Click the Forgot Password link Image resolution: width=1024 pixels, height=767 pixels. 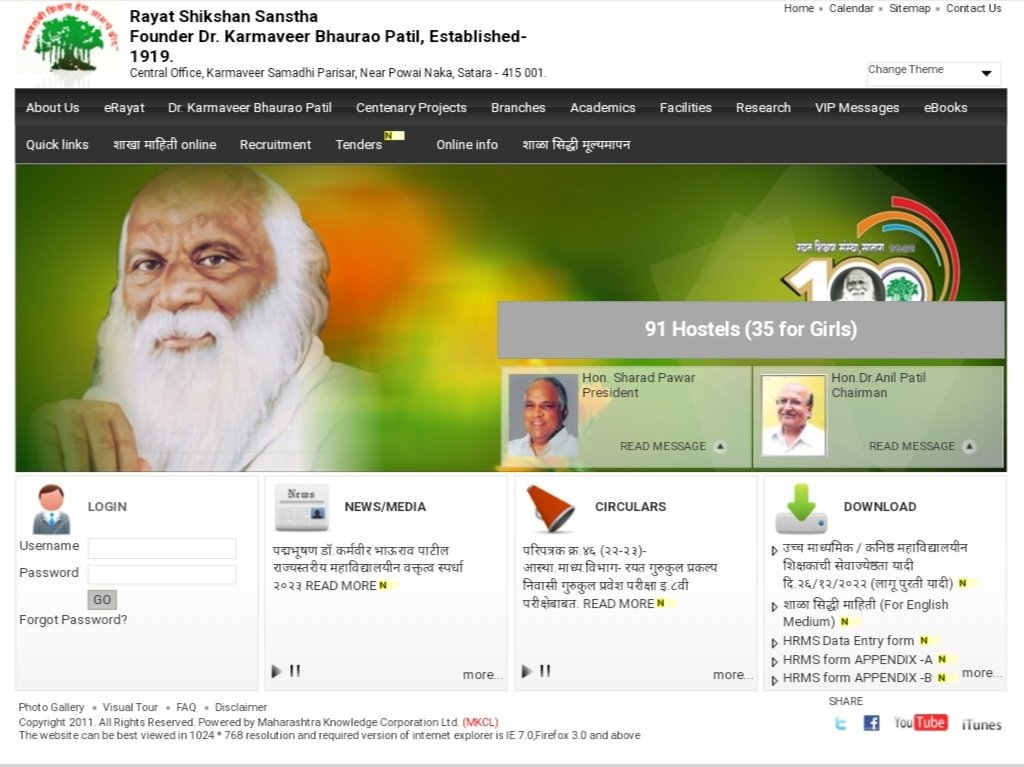73,619
